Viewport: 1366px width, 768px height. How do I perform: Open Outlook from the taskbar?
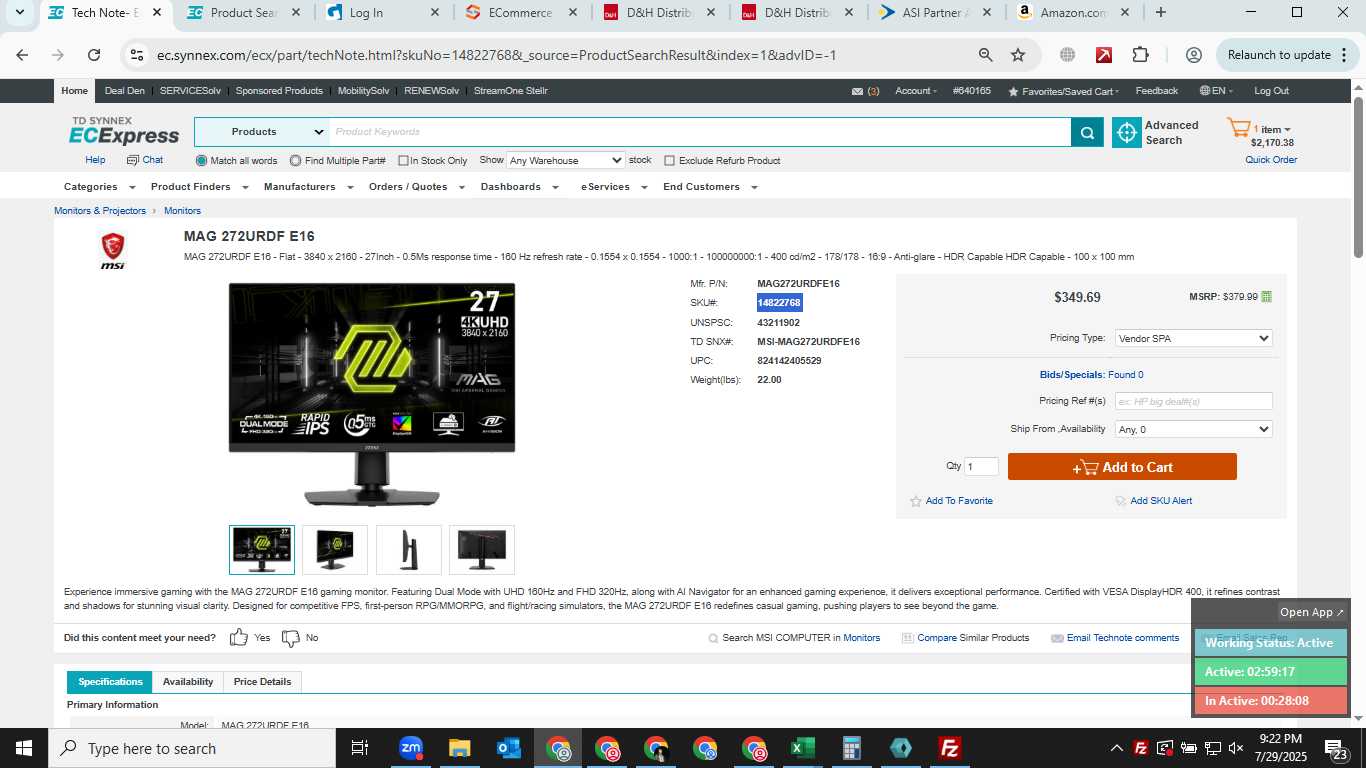coord(509,748)
